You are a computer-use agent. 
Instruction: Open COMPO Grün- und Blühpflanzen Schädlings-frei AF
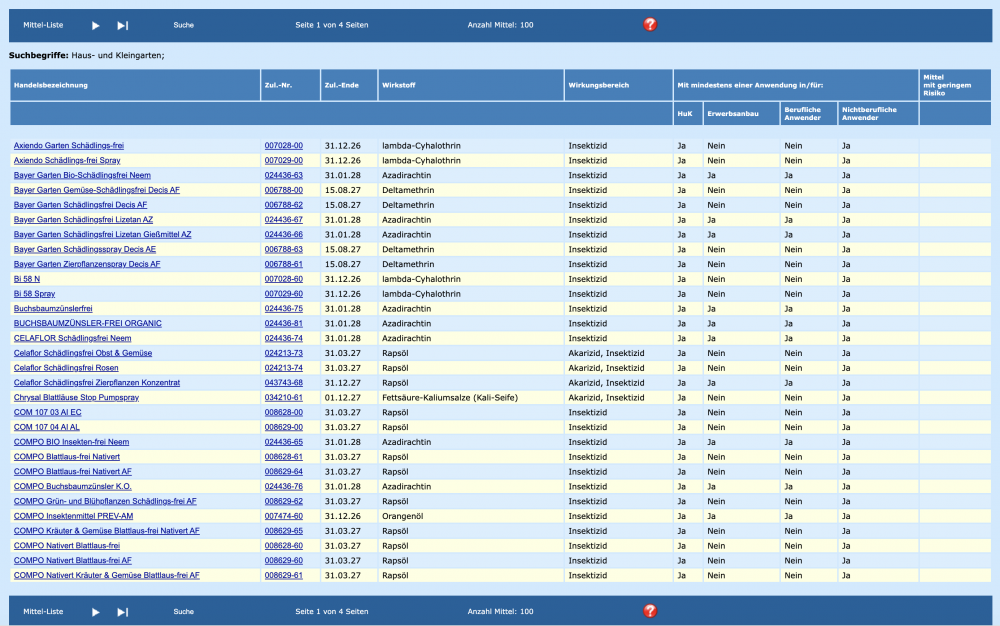[x=105, y=502]
